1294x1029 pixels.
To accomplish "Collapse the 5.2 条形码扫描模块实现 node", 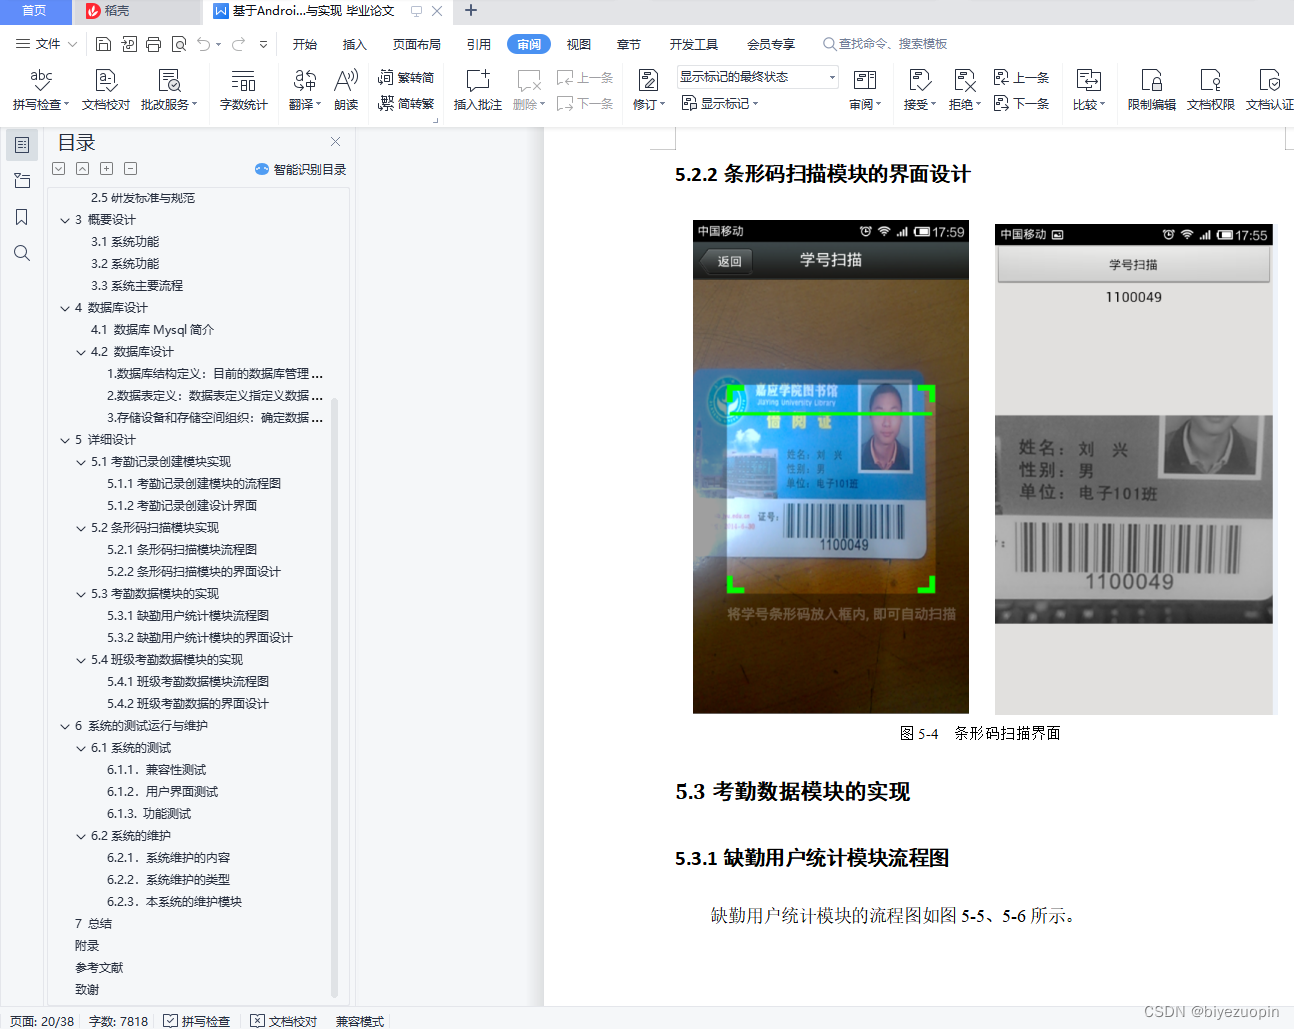I will pos(81,528).
